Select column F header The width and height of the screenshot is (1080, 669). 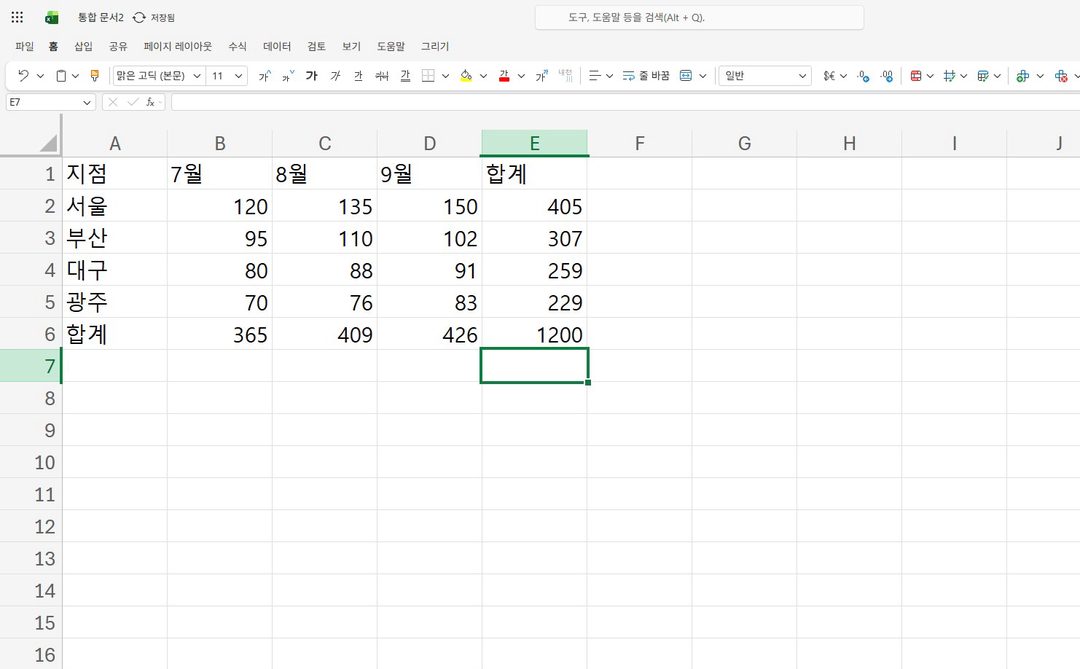640,143
